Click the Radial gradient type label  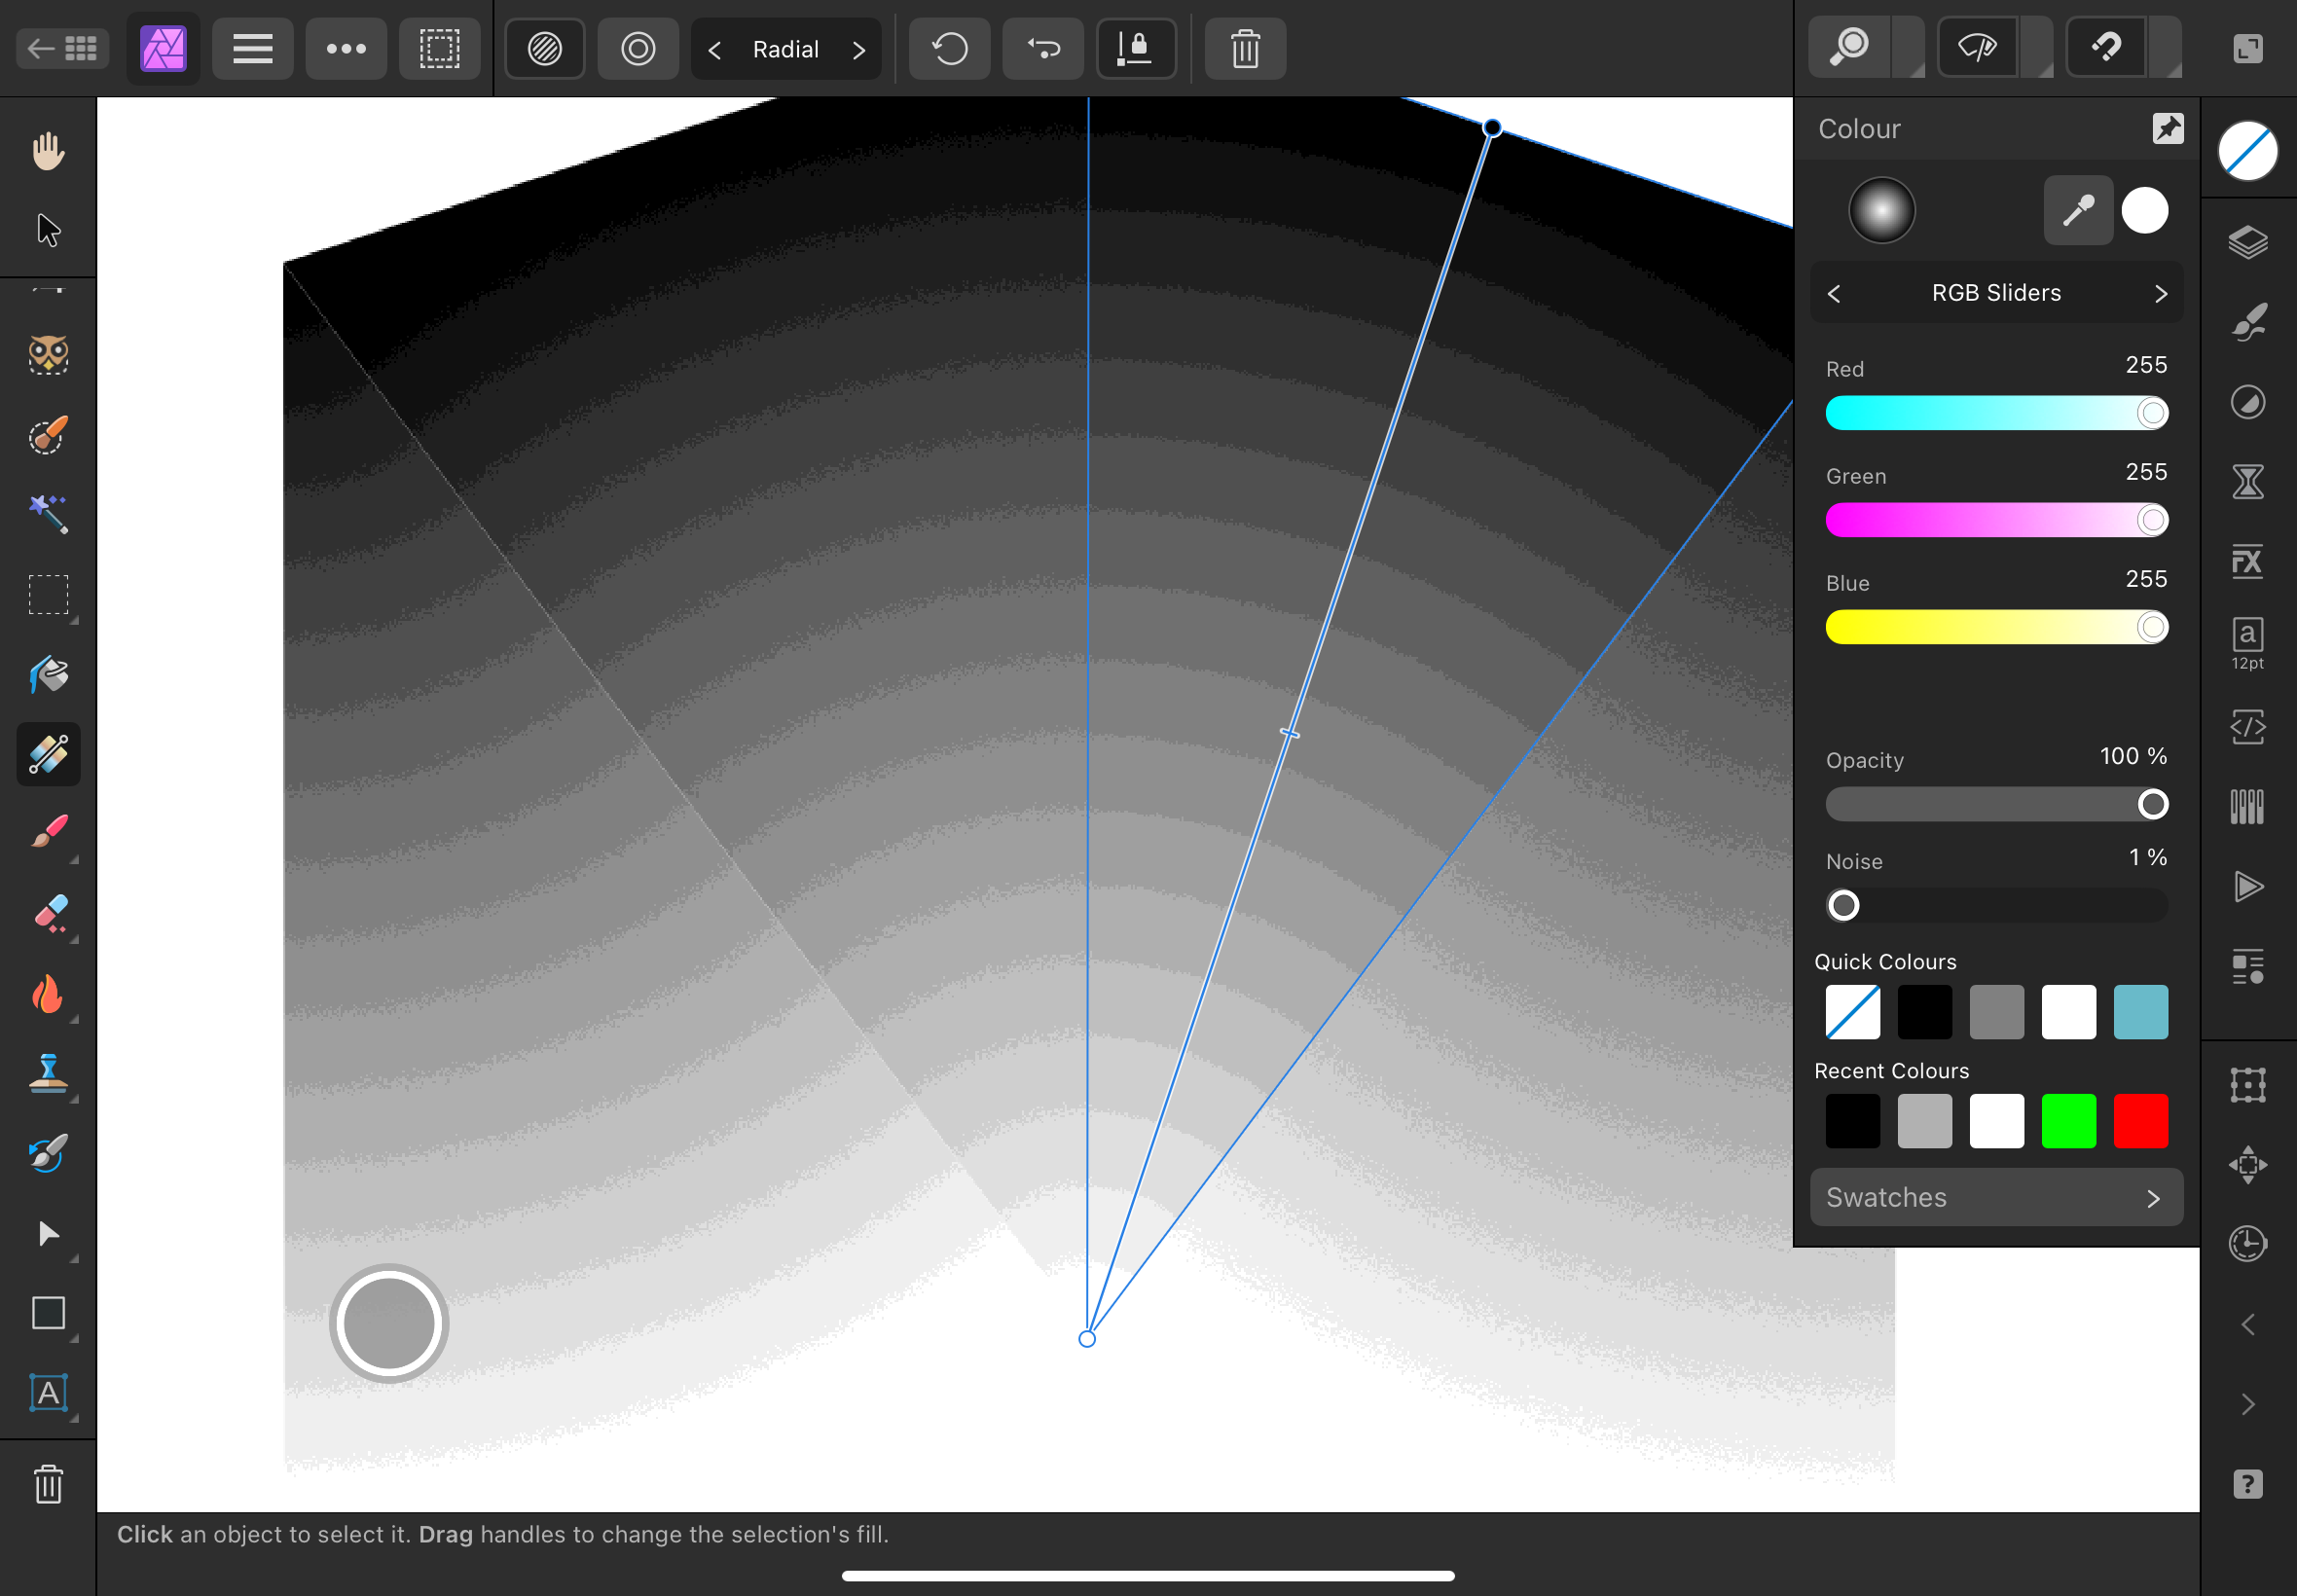click(x=786, y=50)
